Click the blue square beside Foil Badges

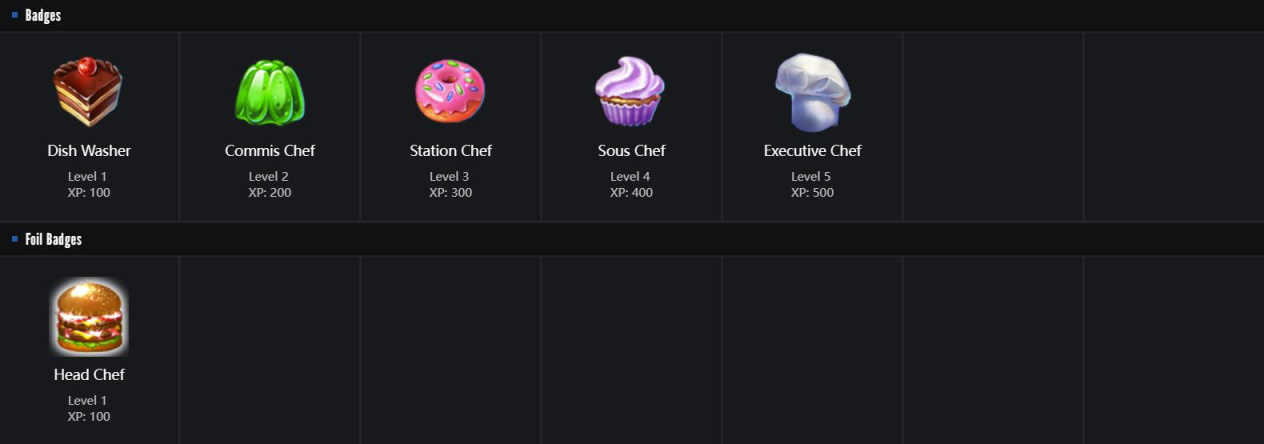15,239
